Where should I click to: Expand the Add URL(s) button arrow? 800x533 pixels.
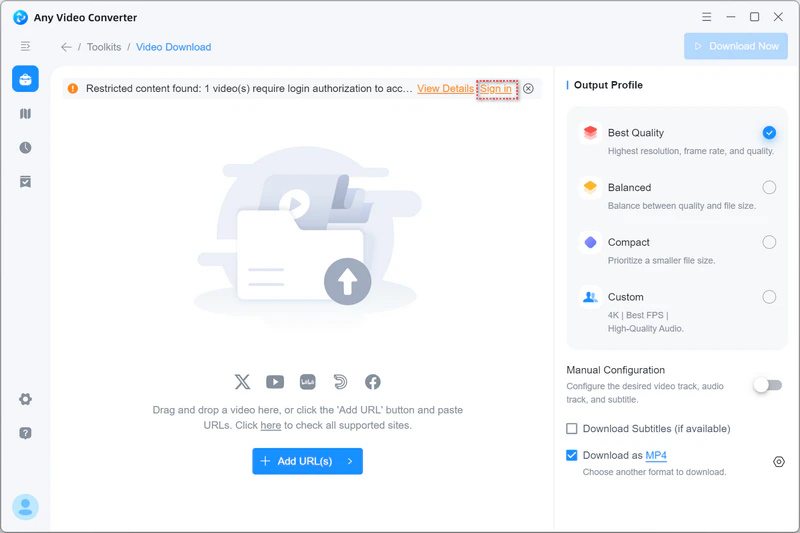pos(350,461)
